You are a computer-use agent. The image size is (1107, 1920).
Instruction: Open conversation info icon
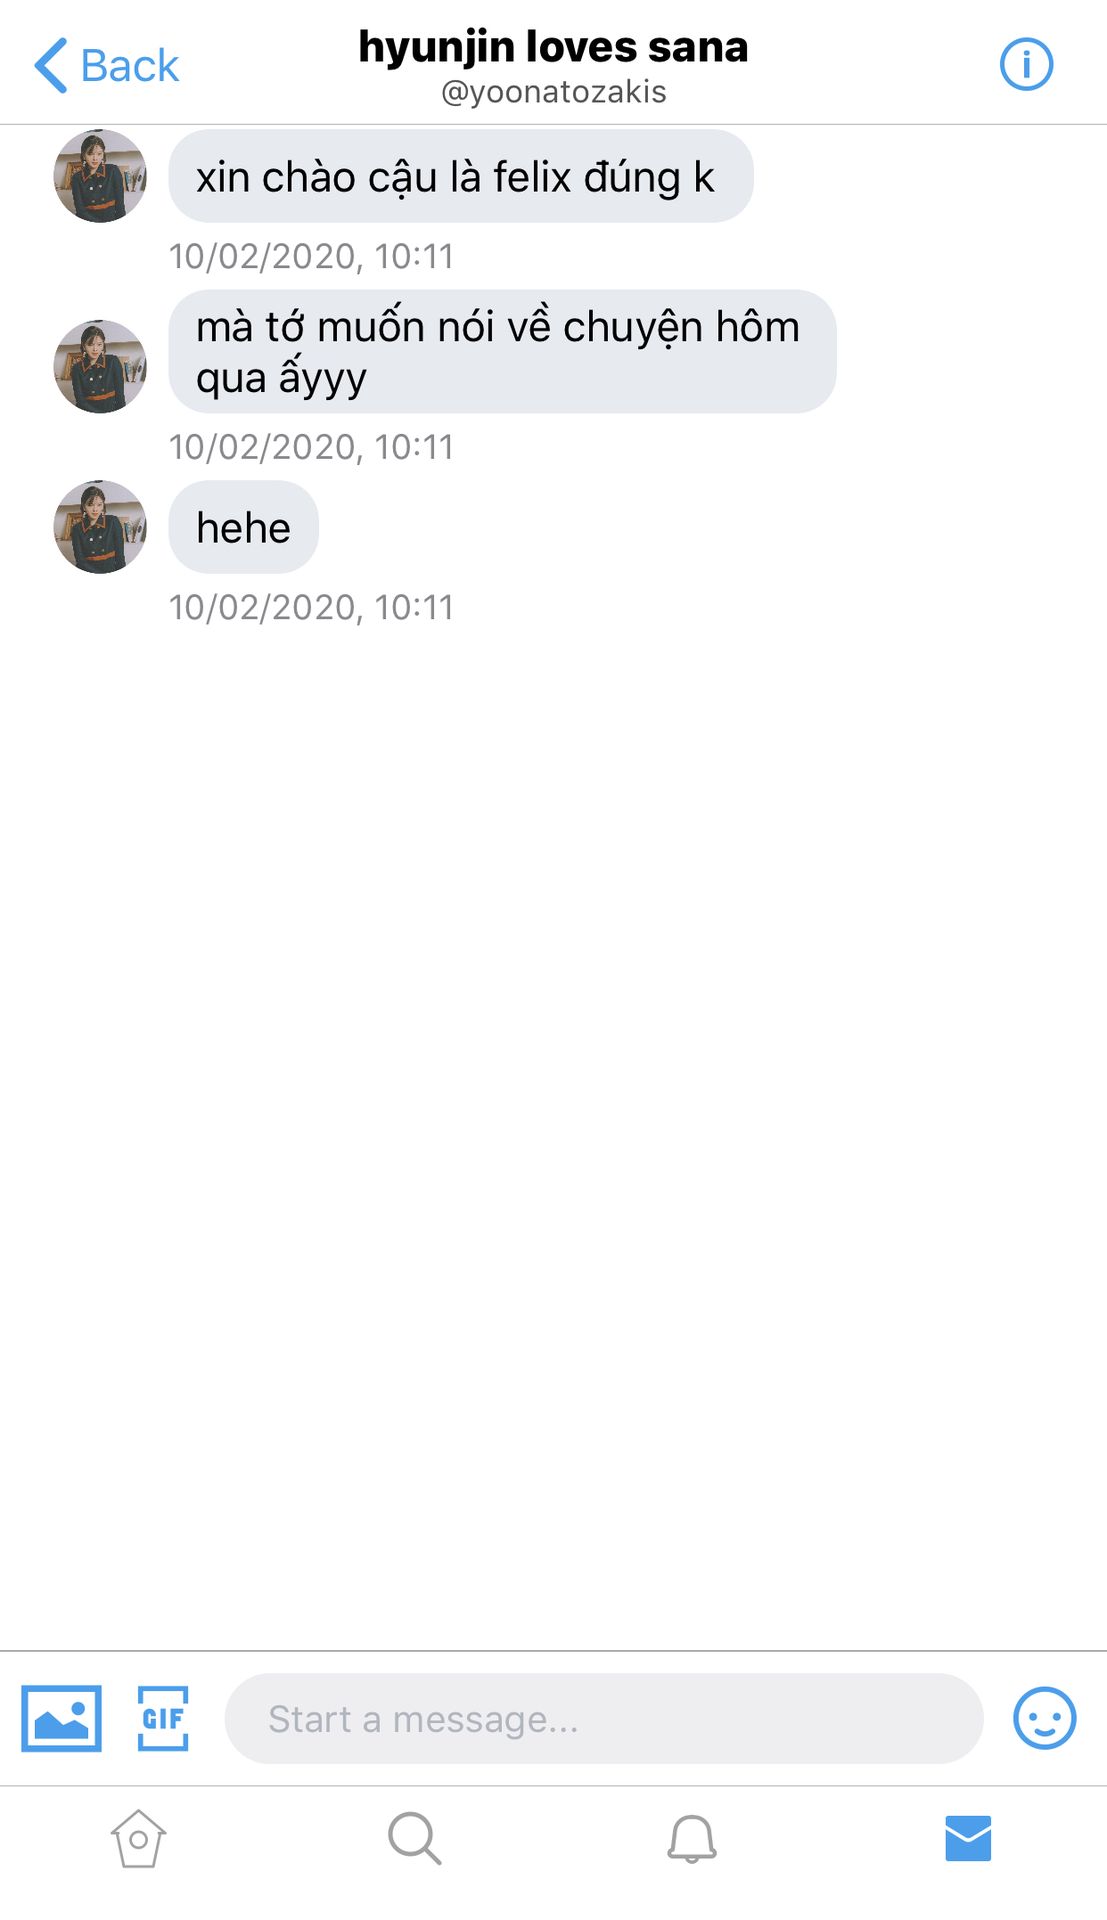tap(1026, 65)
